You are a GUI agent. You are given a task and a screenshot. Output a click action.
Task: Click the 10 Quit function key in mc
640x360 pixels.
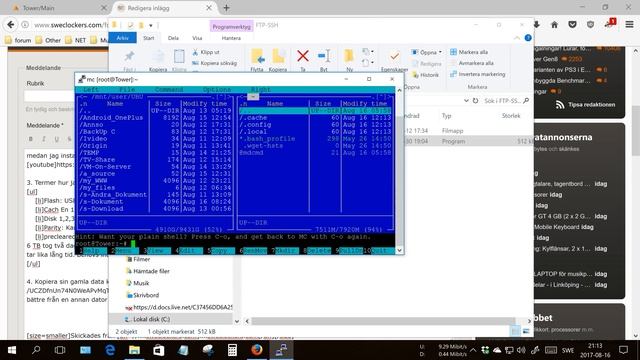pyautogui.click(x=379, y=251)
